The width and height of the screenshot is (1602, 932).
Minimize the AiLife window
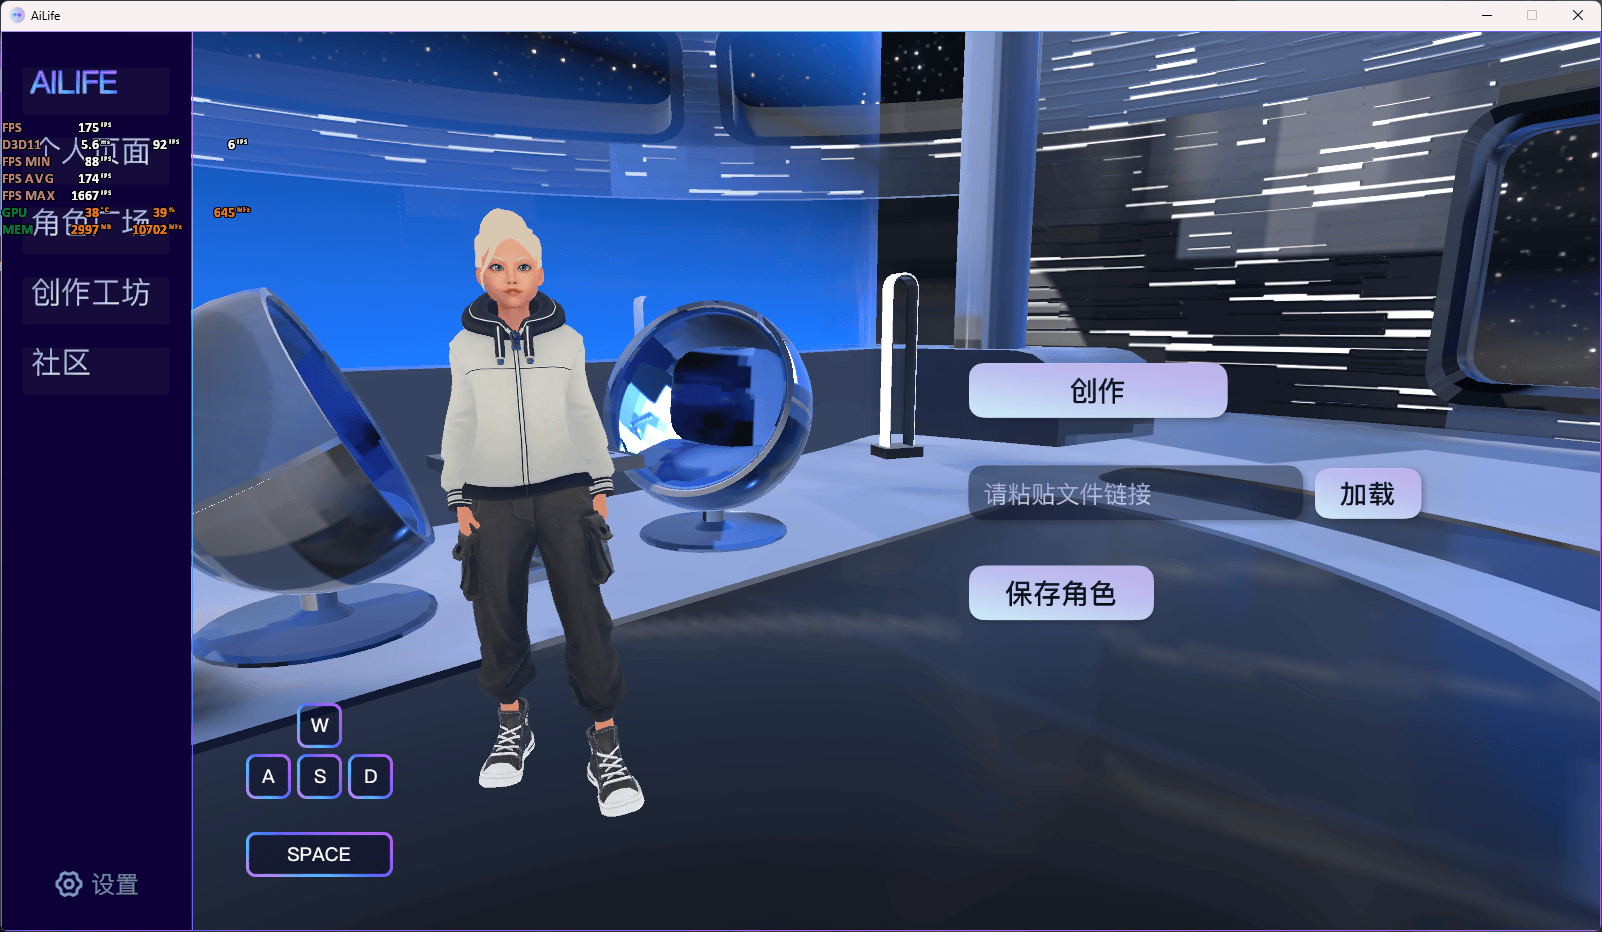tap(1487, 15)
